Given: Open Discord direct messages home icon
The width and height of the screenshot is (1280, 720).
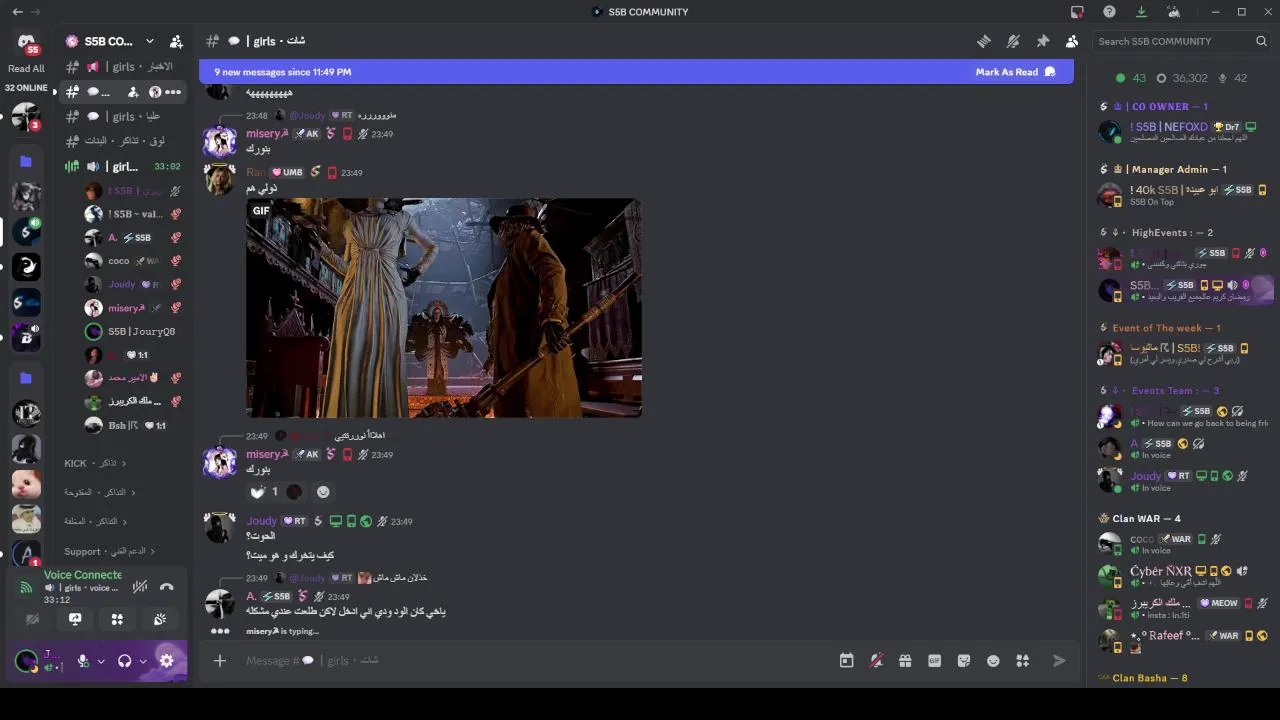Looking at the screenshot, I should coord(26,42).
